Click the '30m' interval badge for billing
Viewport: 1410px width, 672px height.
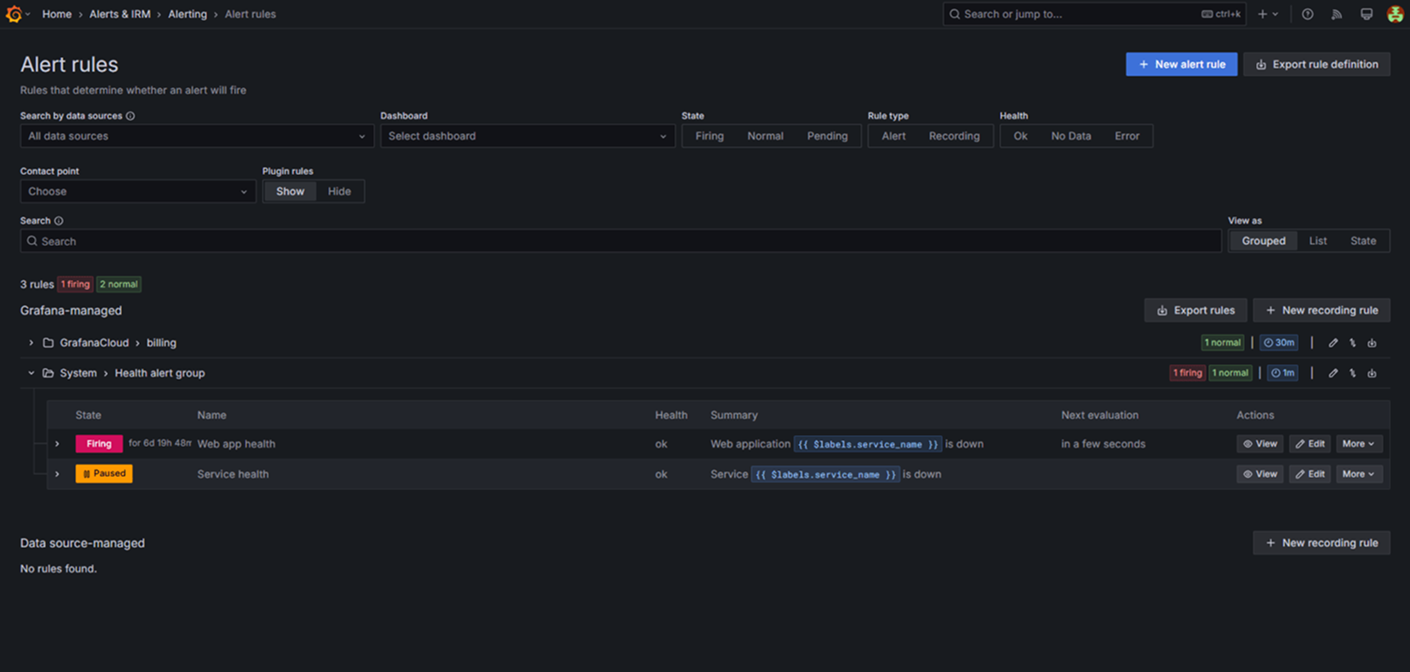tap(1279, 343)
